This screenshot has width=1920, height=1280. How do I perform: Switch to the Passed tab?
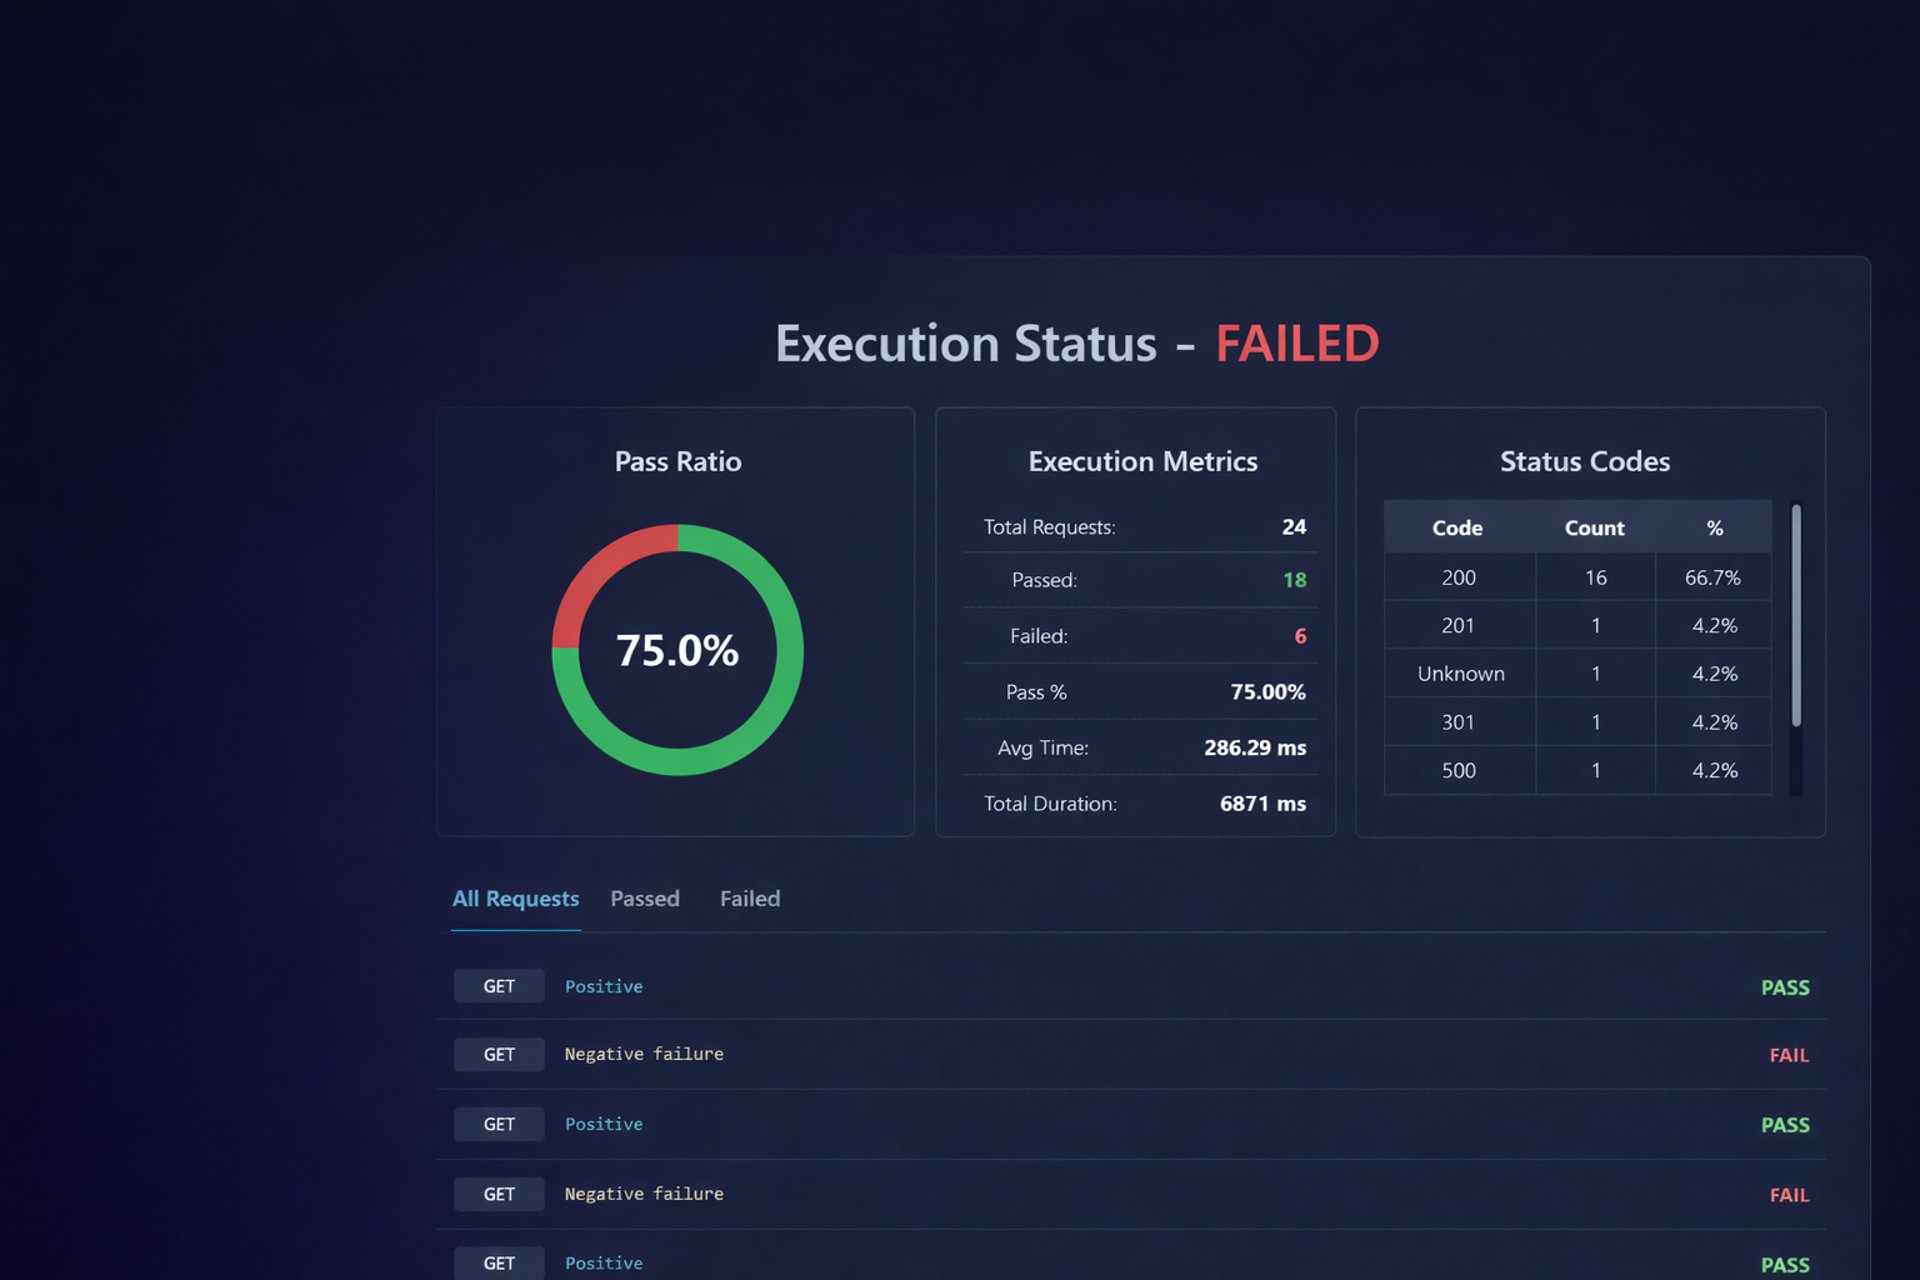[644, 898]
